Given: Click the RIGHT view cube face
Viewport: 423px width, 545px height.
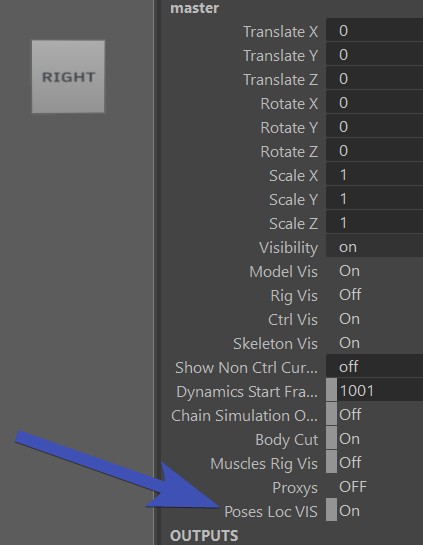Looking at the screenshot, I should pyautogui.click(x=68, y=76).
